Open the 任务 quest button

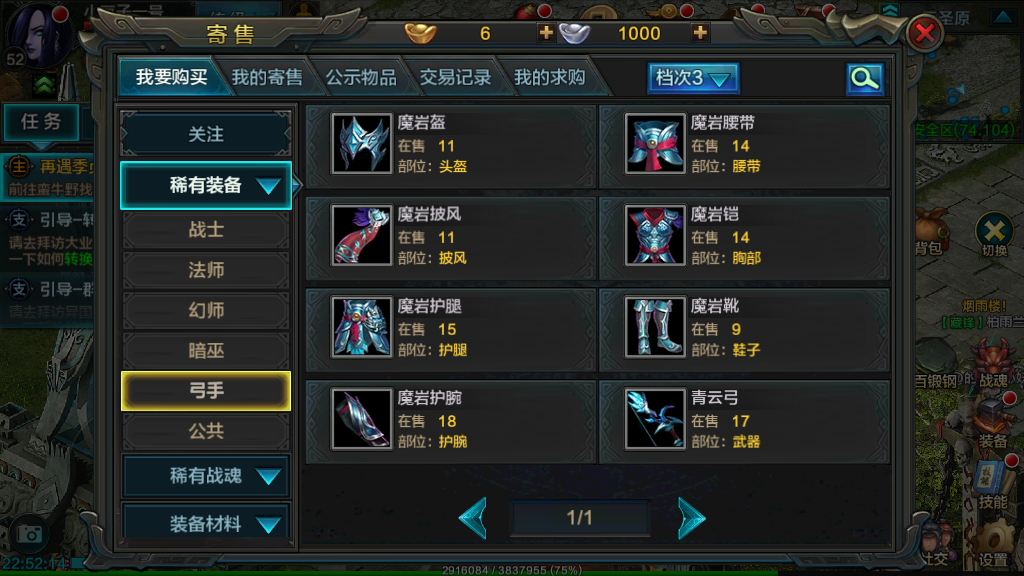(x=41, y=121)
